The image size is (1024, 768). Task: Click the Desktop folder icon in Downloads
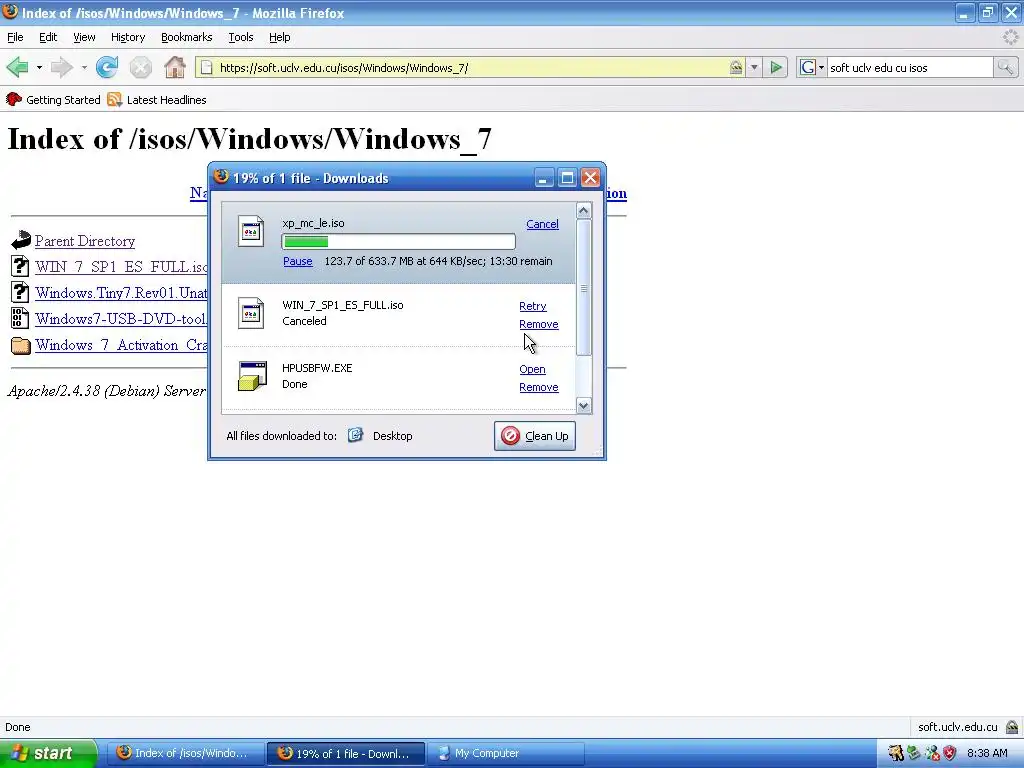pyautogui.click(x=355, y=436)
